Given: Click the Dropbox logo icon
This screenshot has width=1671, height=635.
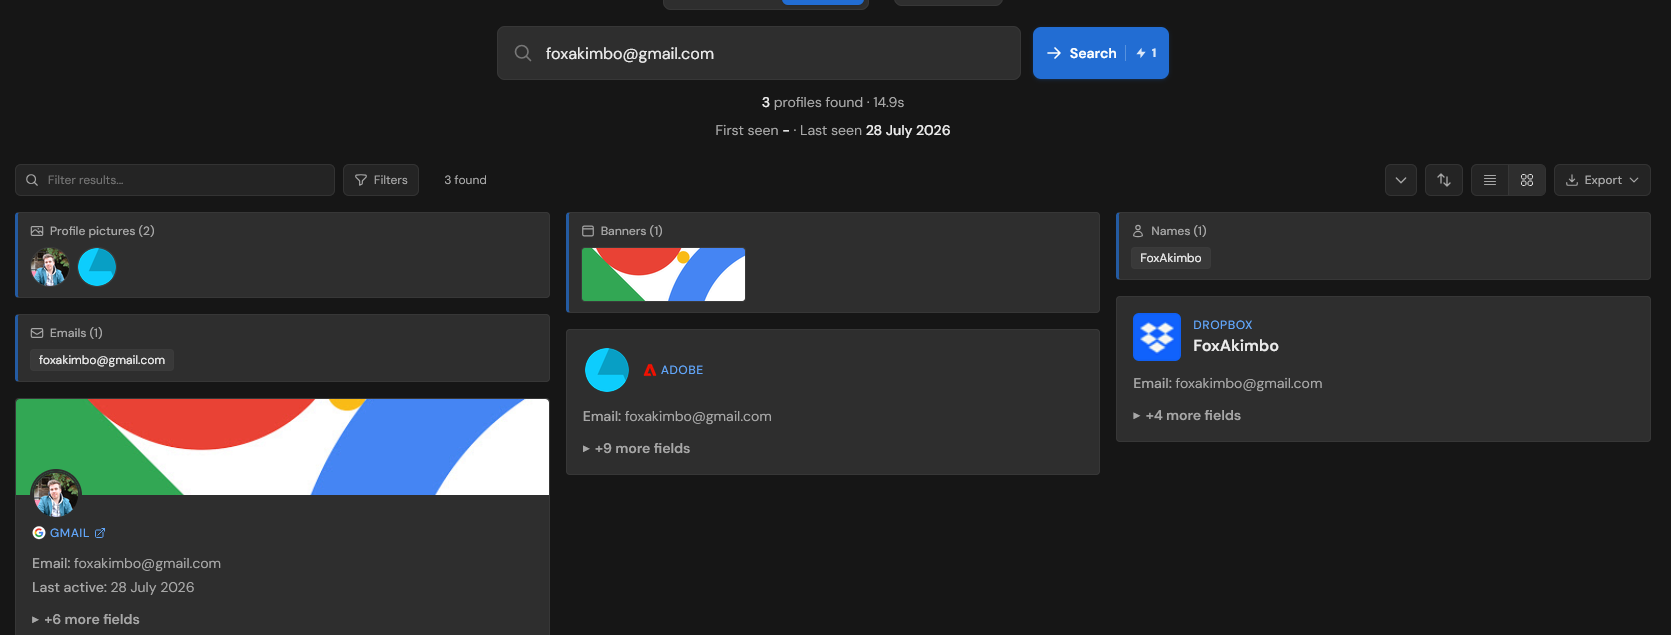Looking at the screenshot, I should [x=1157, y=337].
